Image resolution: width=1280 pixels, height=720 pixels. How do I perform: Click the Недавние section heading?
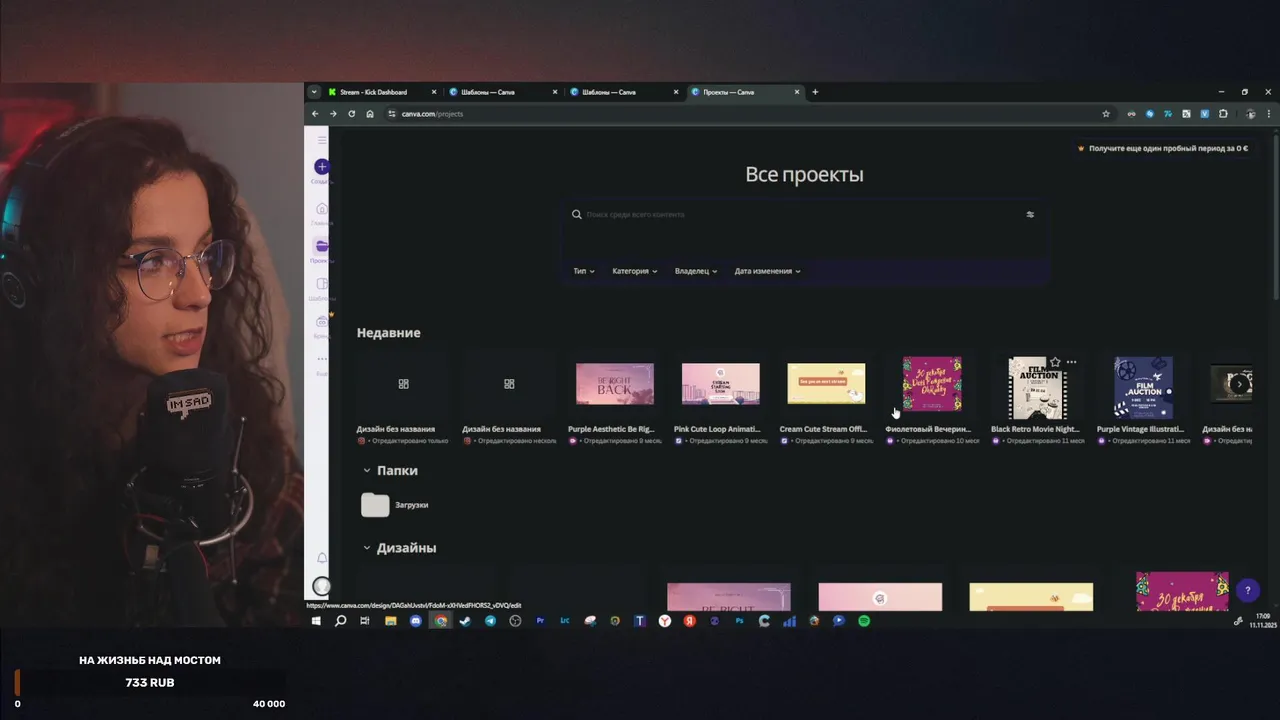tap(389, 333)
